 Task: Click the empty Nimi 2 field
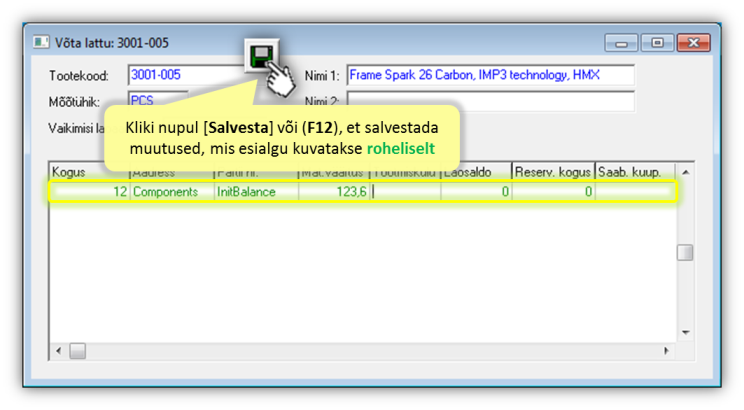(491, 101)
